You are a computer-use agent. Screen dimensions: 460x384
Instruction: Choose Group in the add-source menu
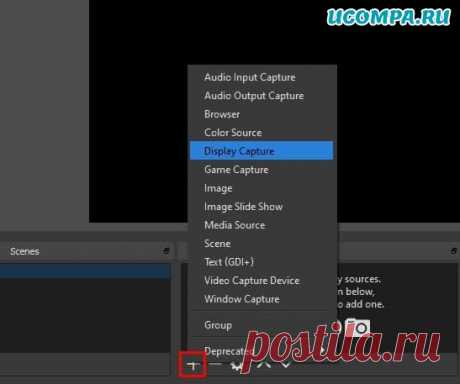point(261,325)
